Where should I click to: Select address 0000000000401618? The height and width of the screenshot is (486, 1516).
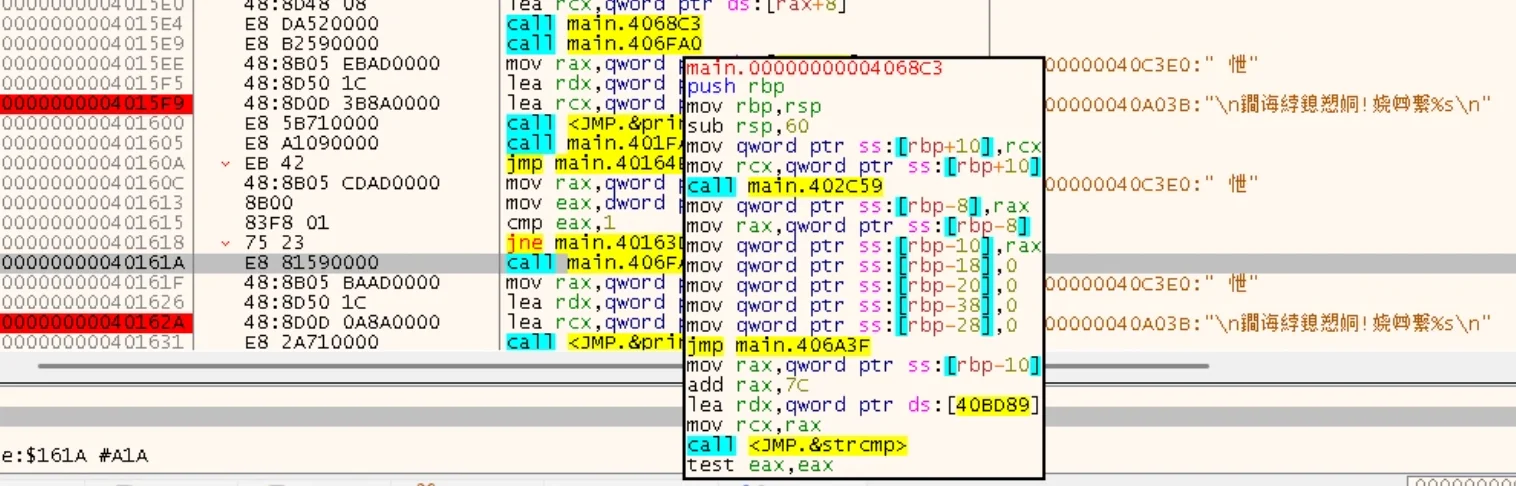[x=92, y=243]
